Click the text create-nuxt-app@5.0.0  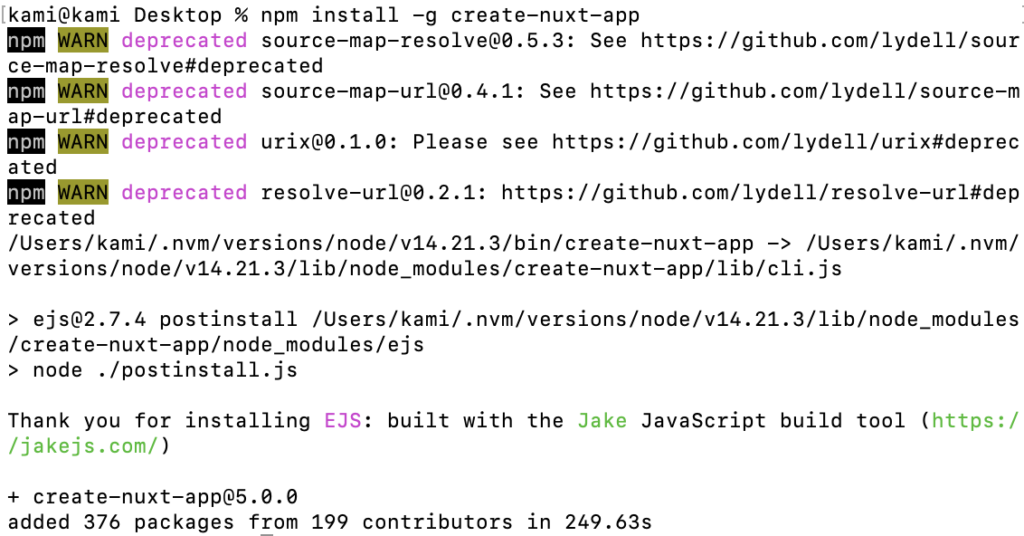166,497
